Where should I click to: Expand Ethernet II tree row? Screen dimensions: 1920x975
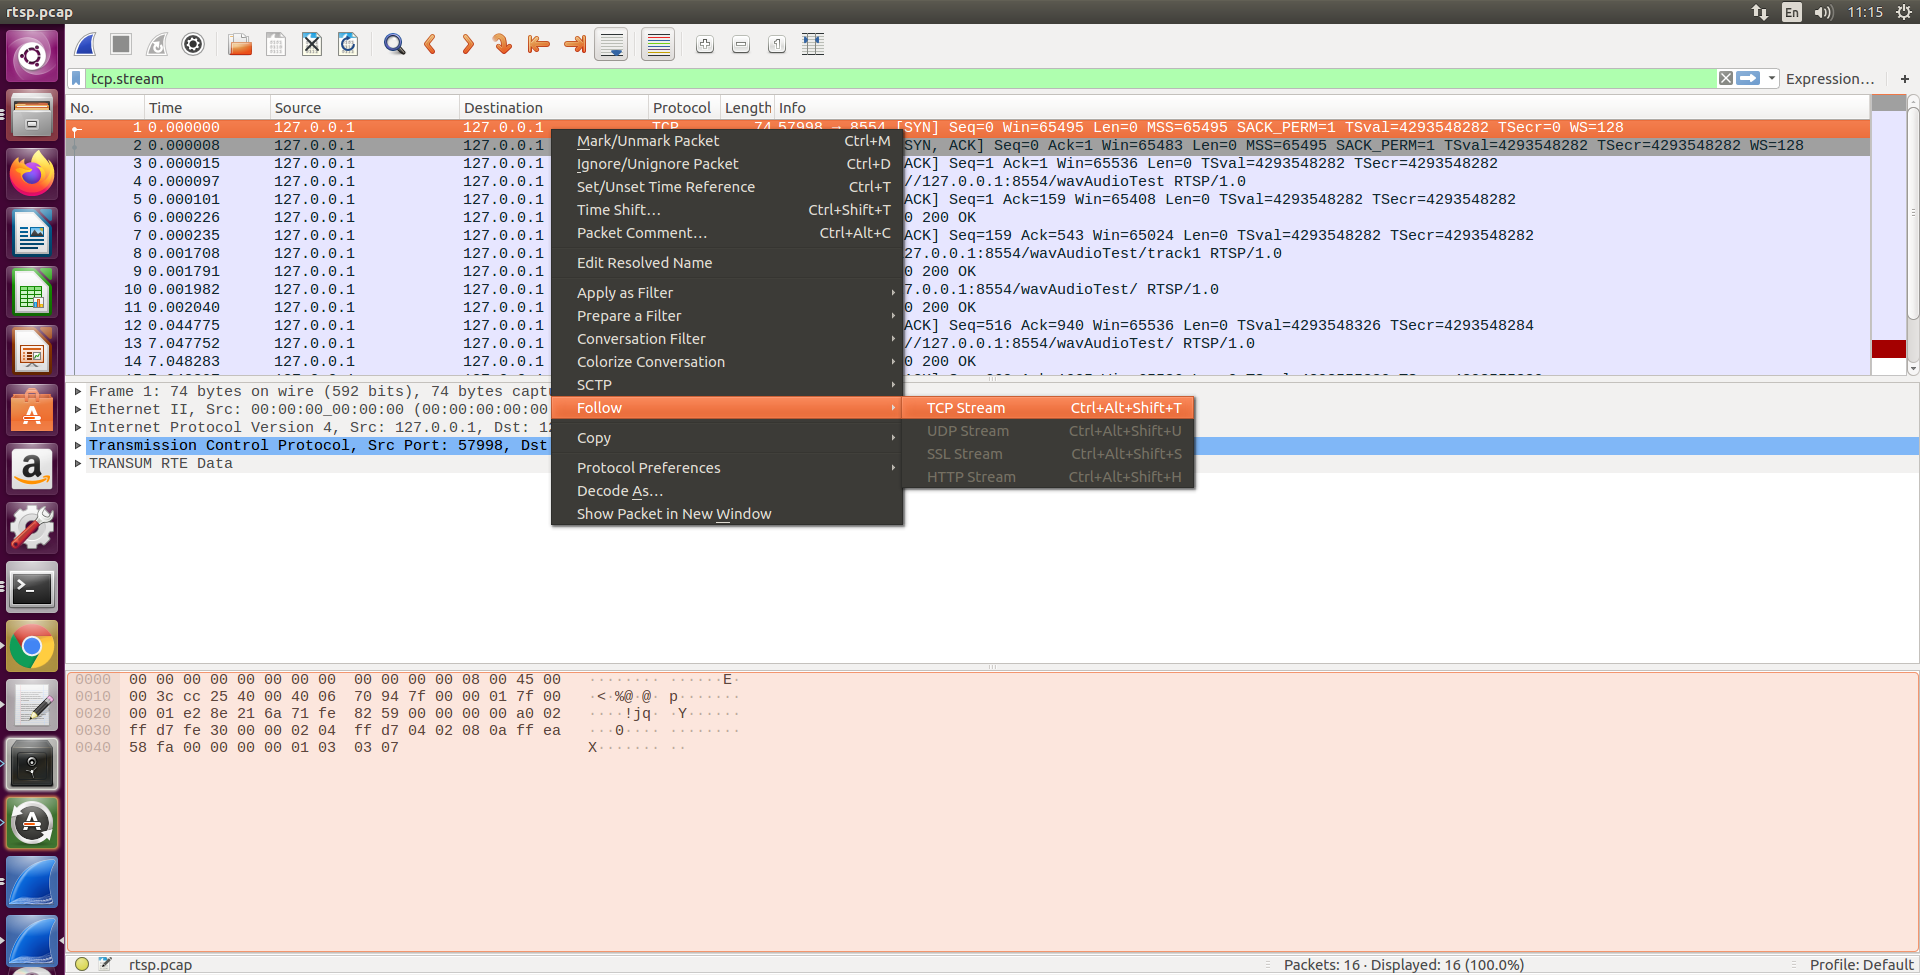point(78,409)
